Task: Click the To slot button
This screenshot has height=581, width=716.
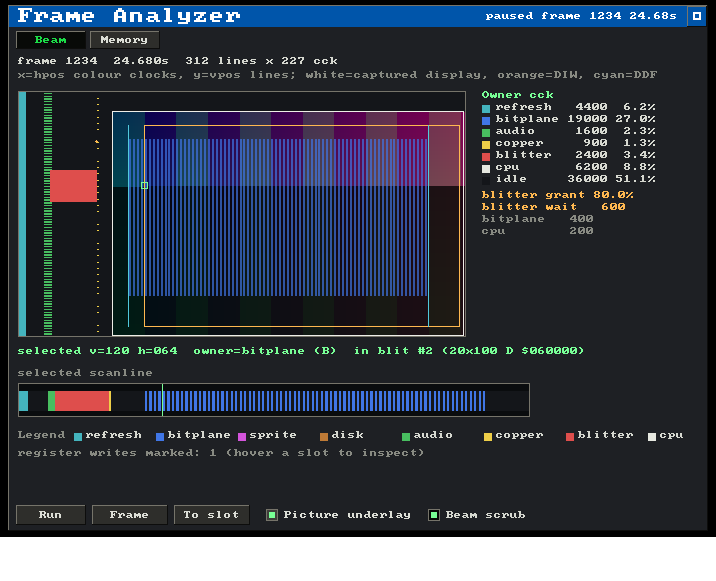Action: 211,515
